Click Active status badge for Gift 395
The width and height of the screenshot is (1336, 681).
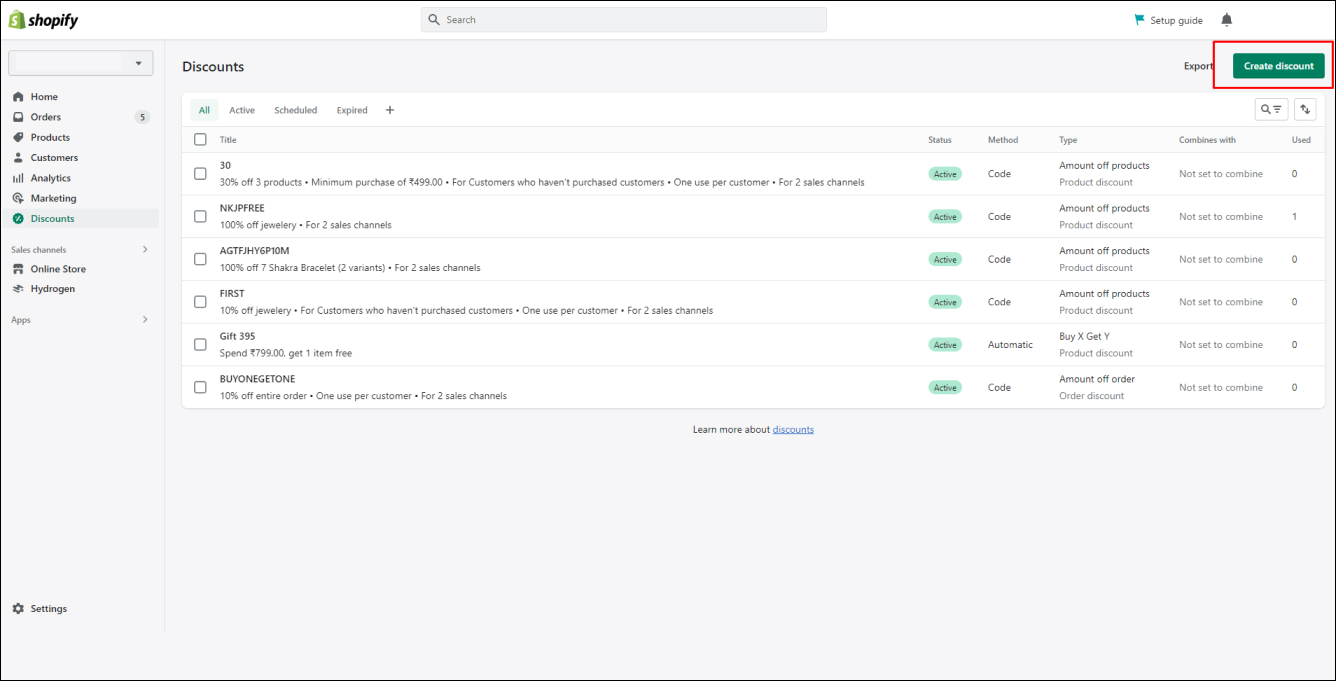[x=945, y=345]
